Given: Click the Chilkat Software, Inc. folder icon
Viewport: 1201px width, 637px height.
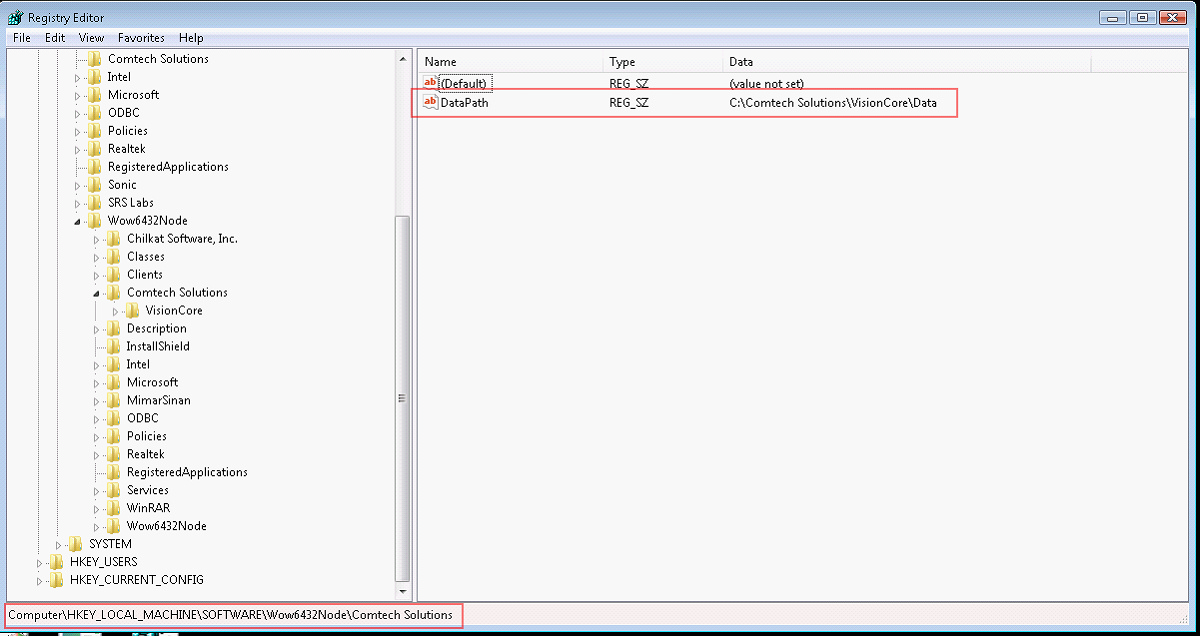Looking at the screenshot, I should 114,239.
